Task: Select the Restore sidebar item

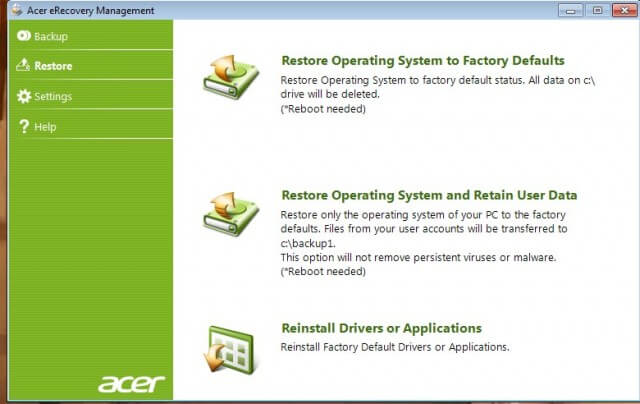Action: pyautogui.click(x=91, y=65)
